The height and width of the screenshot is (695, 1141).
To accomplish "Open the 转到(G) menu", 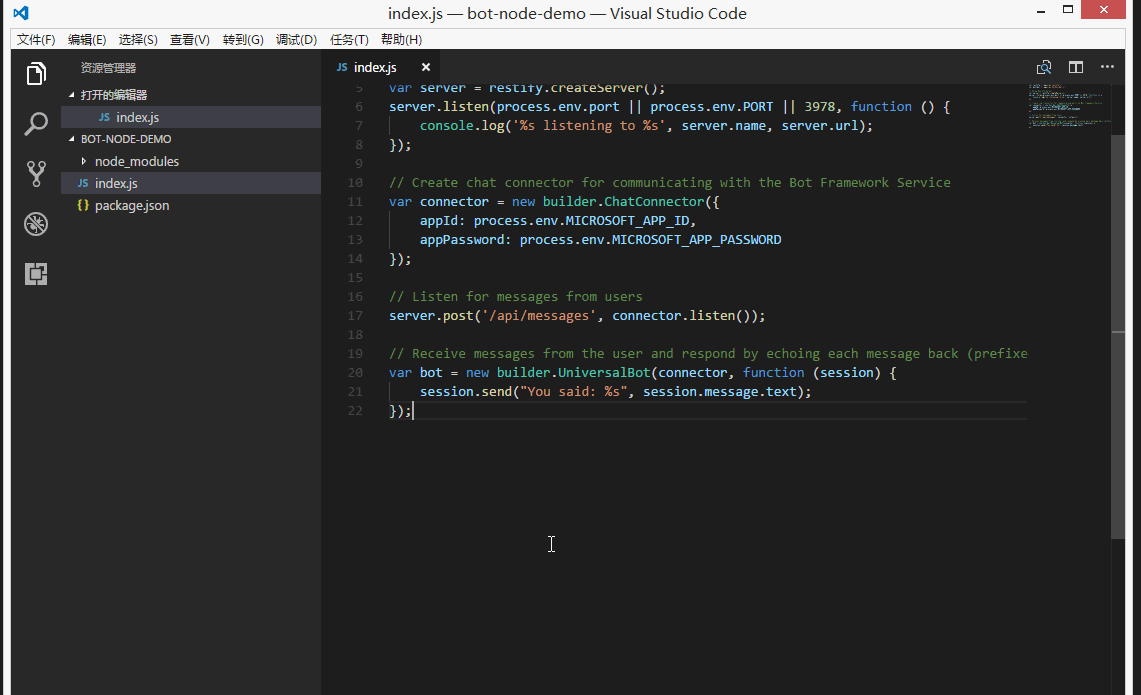I will (x=243, y=39).
